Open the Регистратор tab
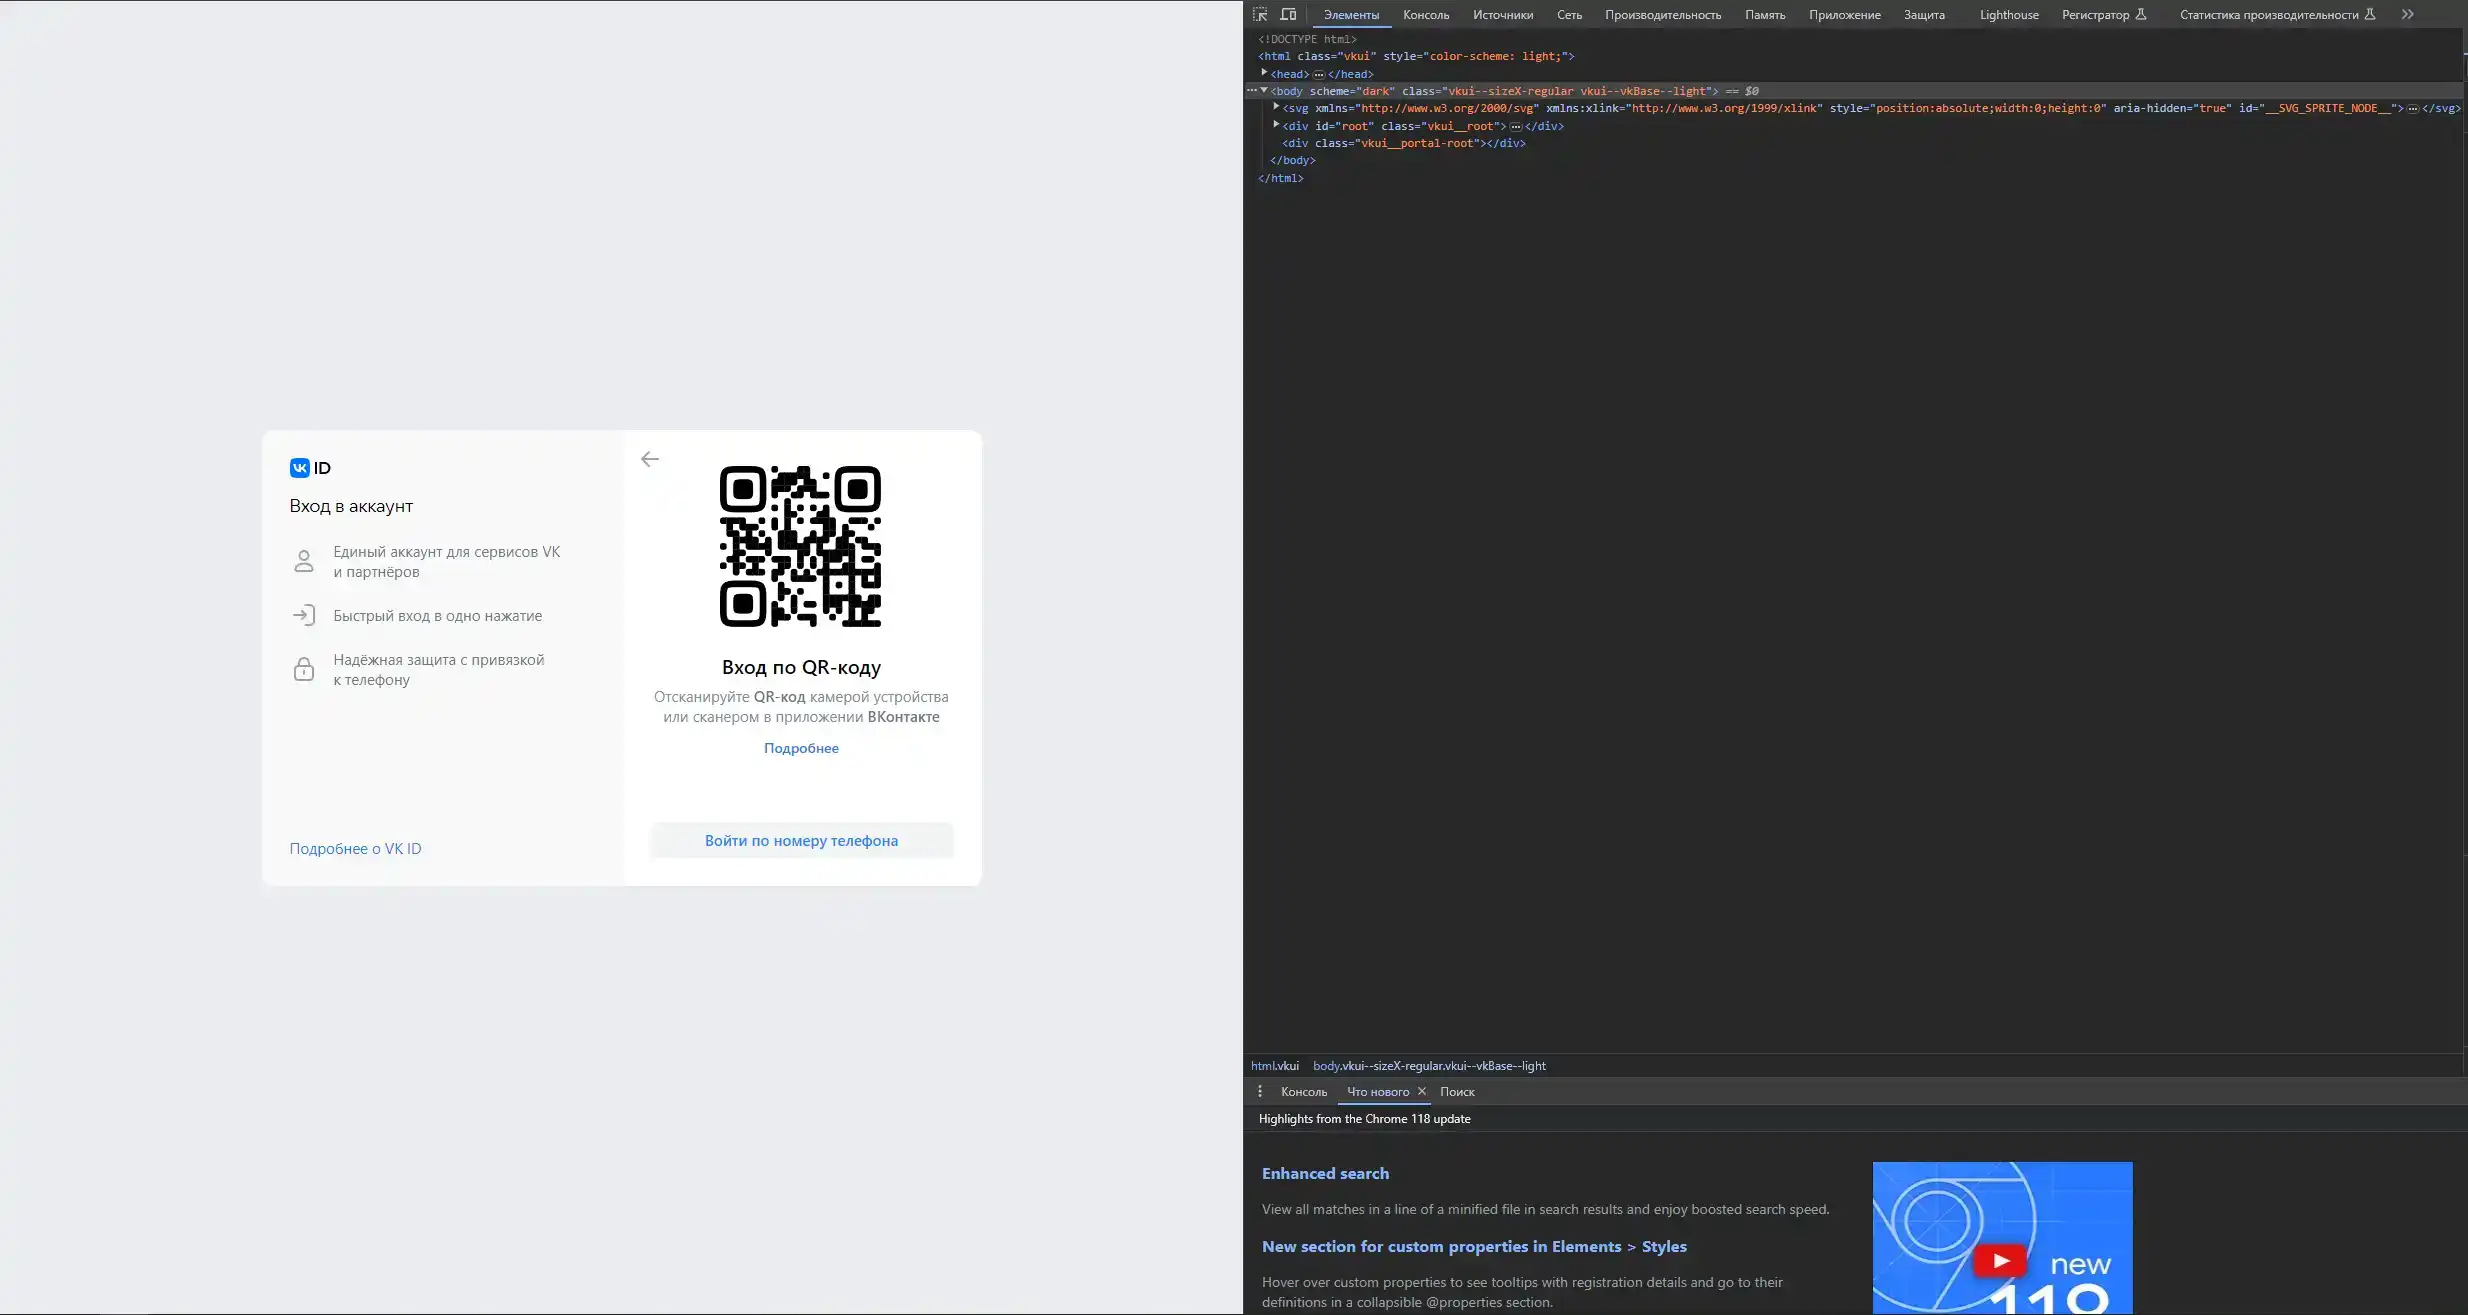 point(2104,15)
